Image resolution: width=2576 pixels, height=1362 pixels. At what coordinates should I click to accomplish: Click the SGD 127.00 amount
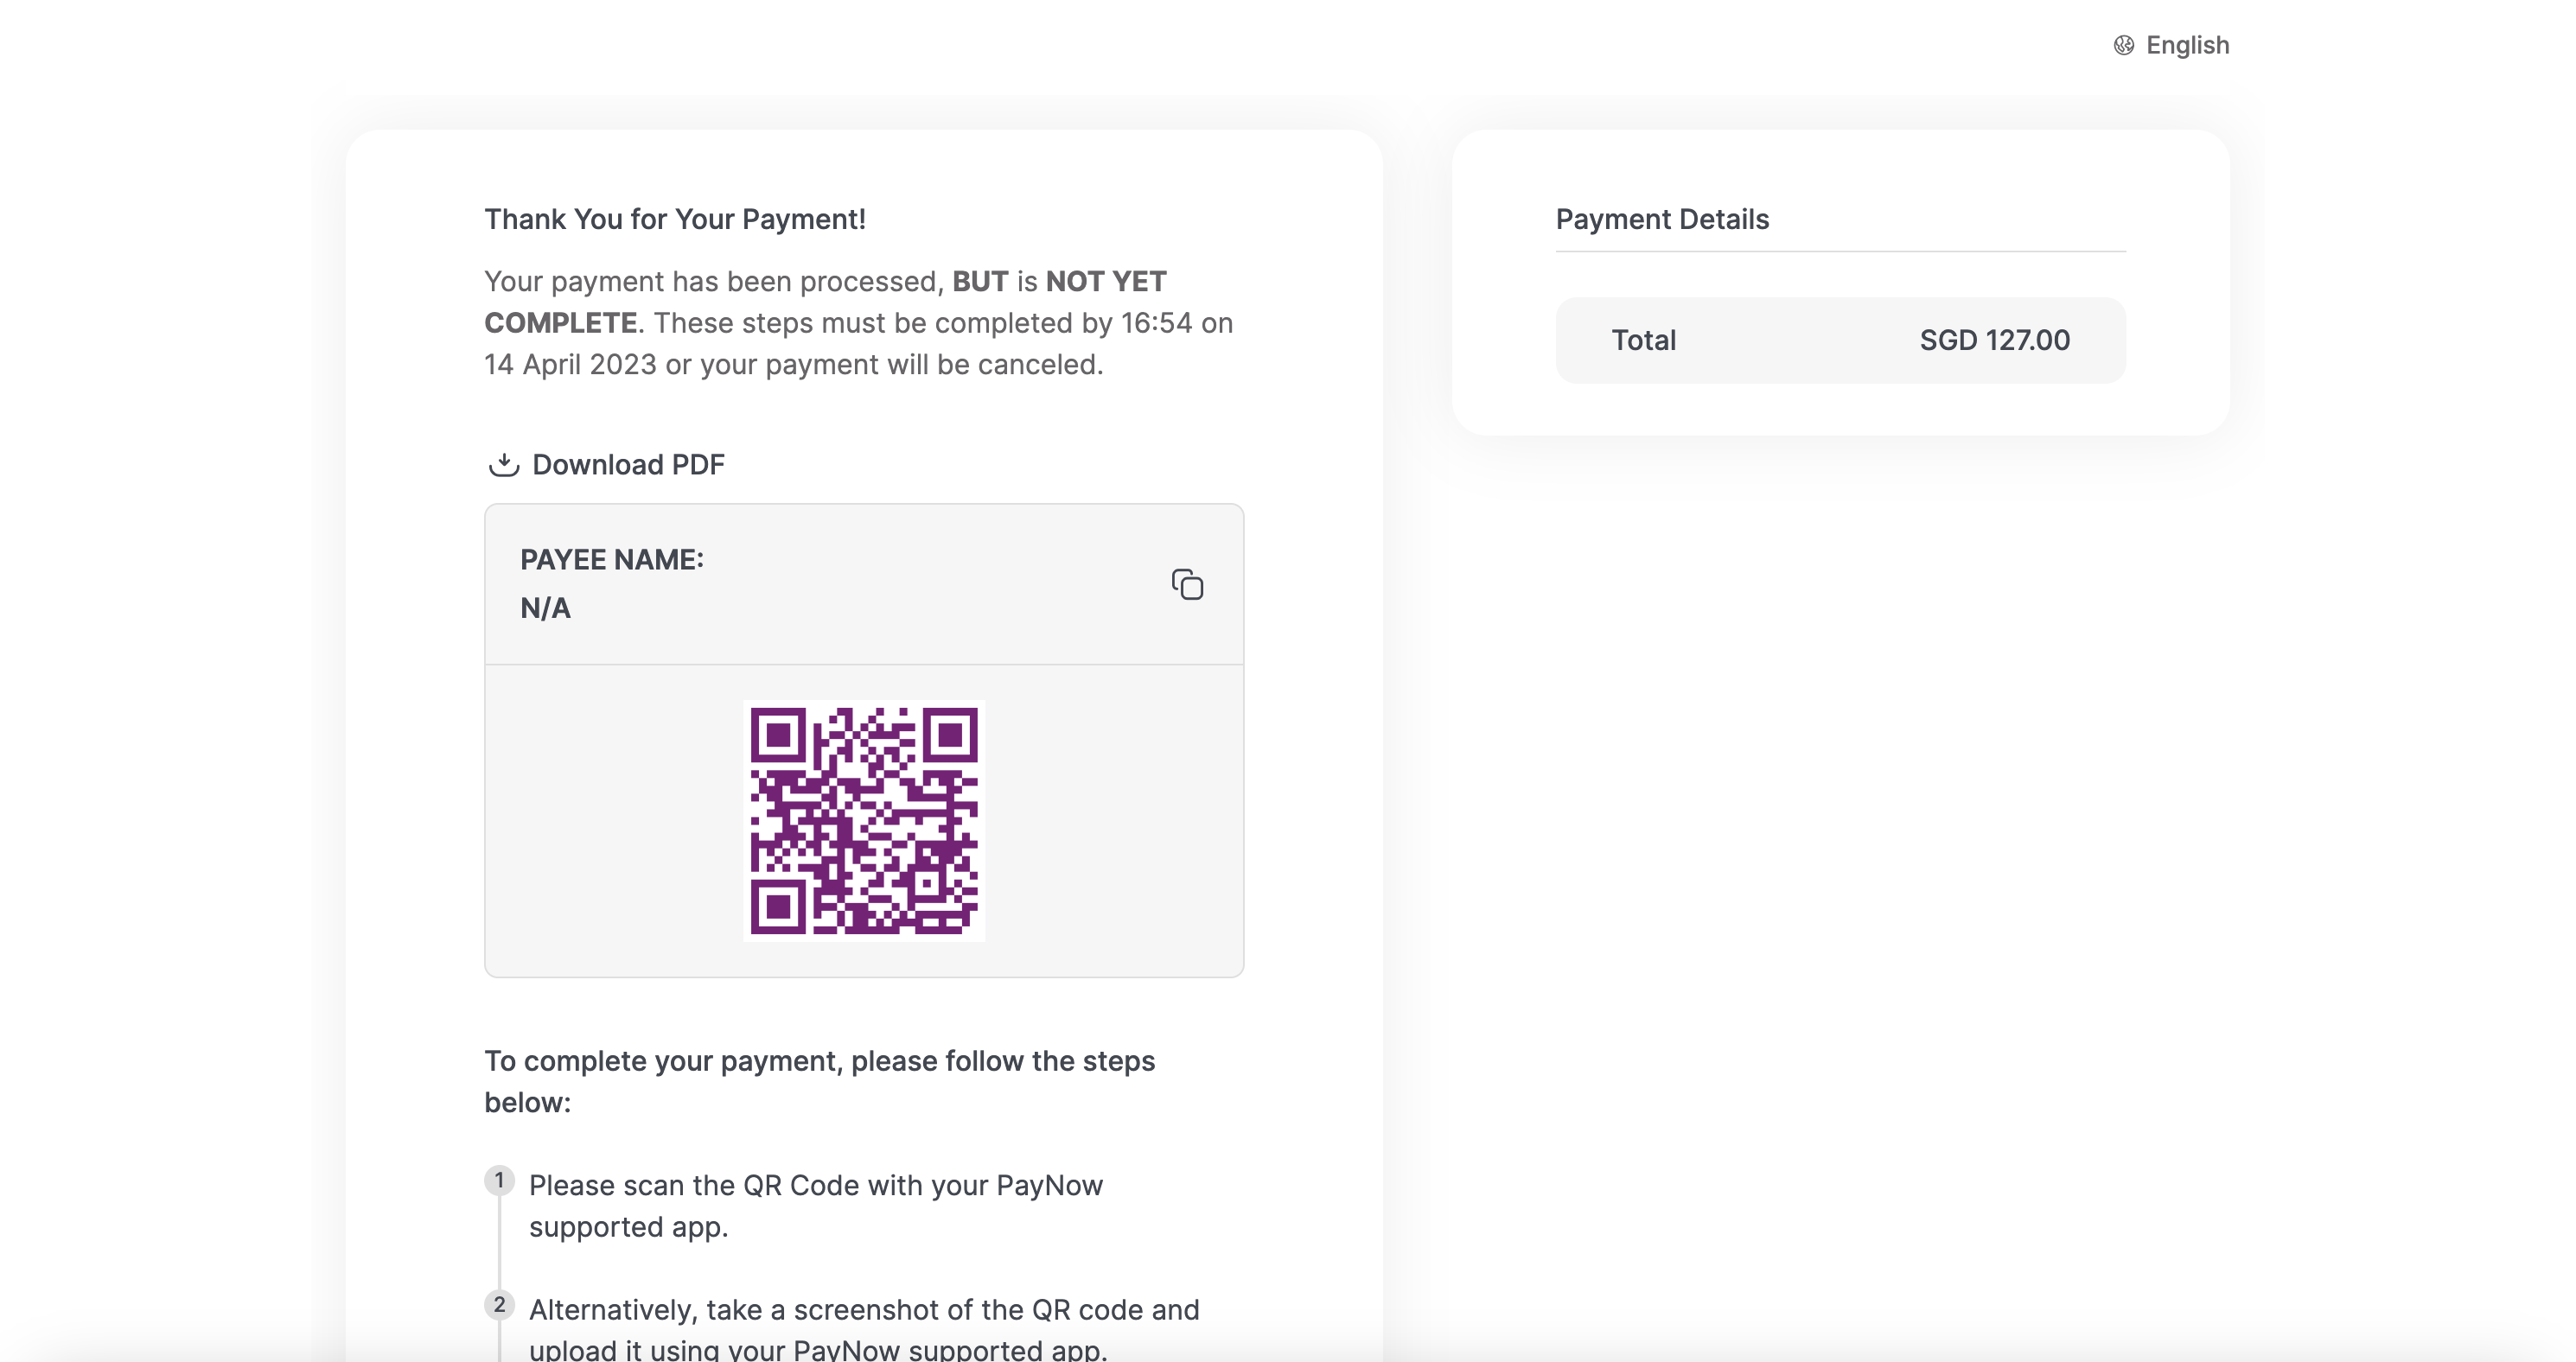1994,340
